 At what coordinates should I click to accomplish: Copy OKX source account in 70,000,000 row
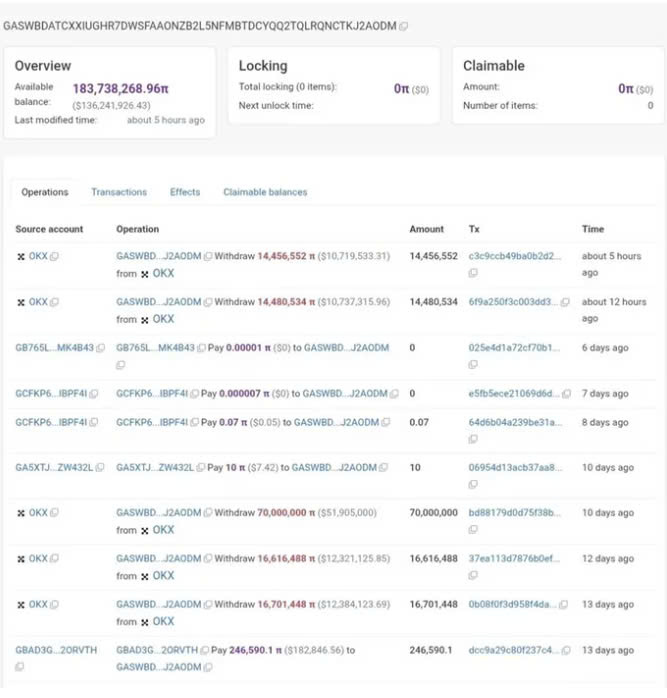pos(54,513)
